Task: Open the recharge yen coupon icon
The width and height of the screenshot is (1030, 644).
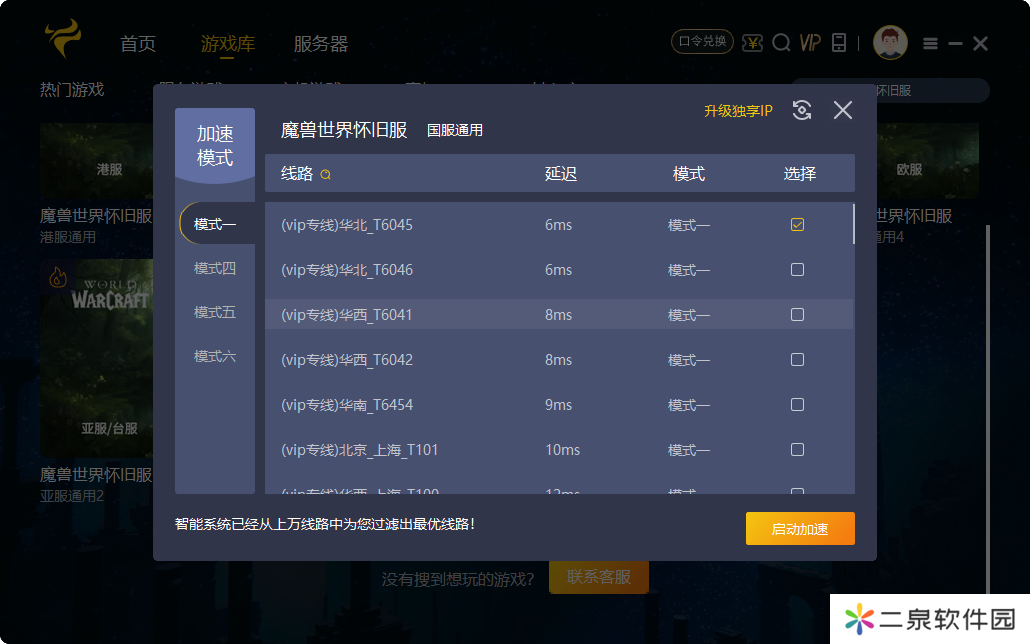Action: (x=752, y=43)
